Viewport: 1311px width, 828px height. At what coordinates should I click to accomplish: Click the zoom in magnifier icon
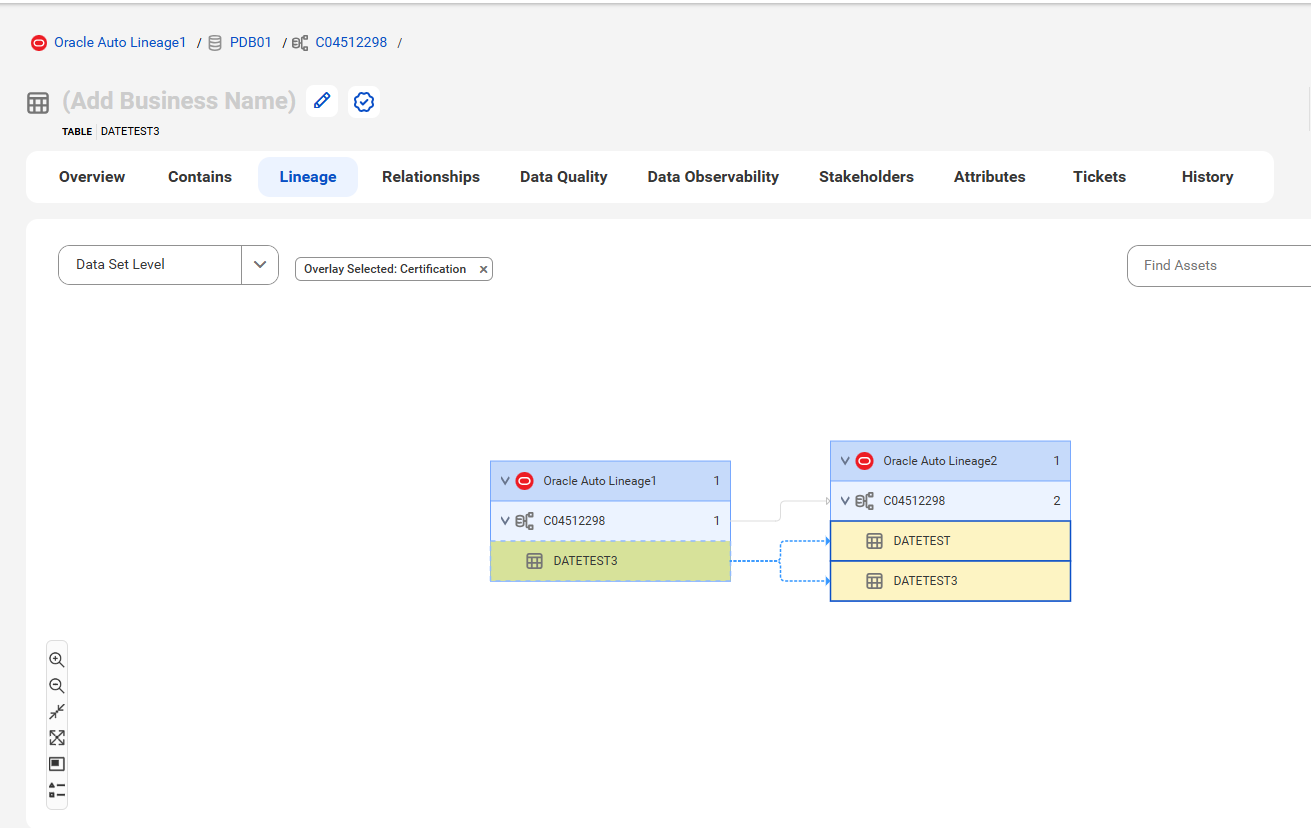pos(57,660)
